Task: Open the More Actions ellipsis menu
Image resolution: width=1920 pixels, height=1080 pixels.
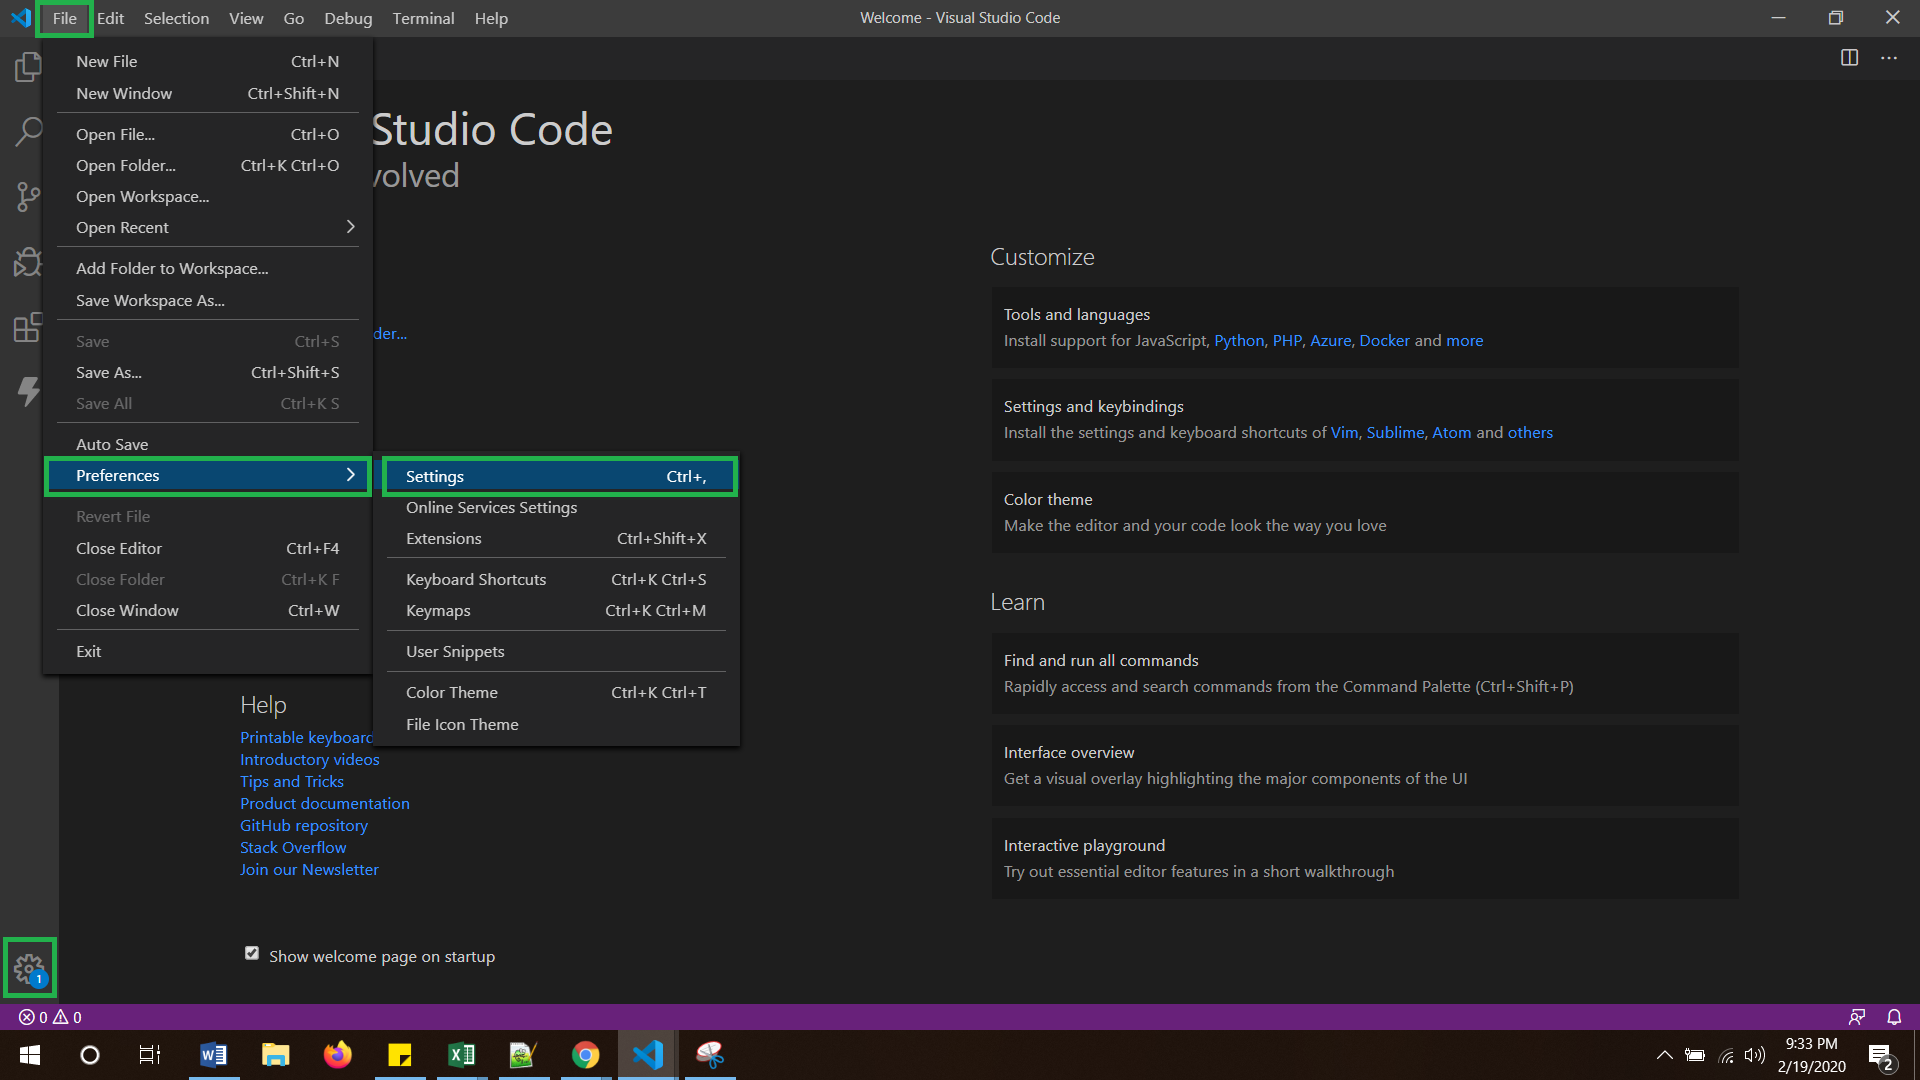Action: pos(1890,57)
